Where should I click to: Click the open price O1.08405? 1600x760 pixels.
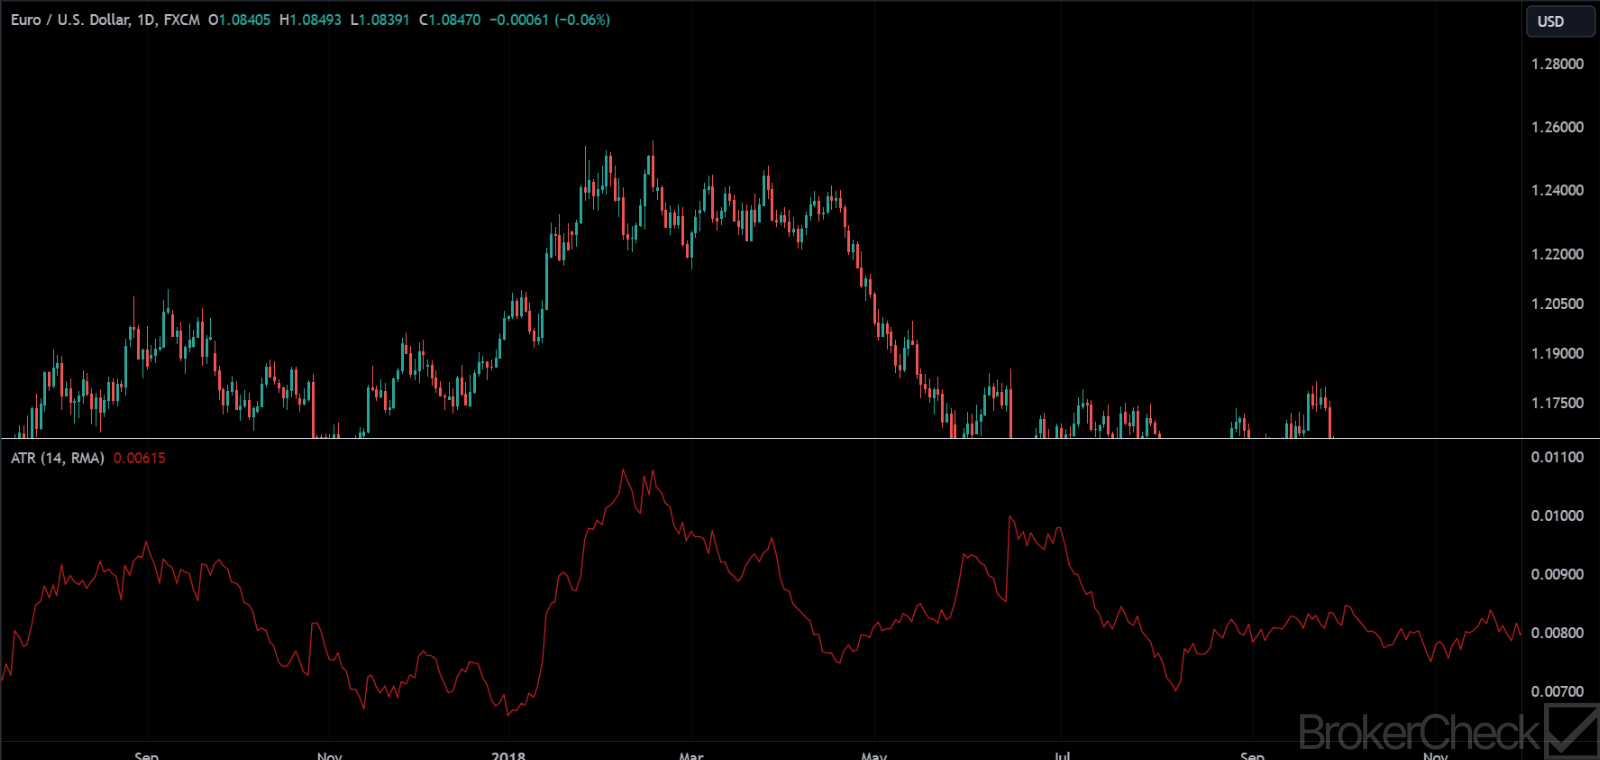coord(239,20)
